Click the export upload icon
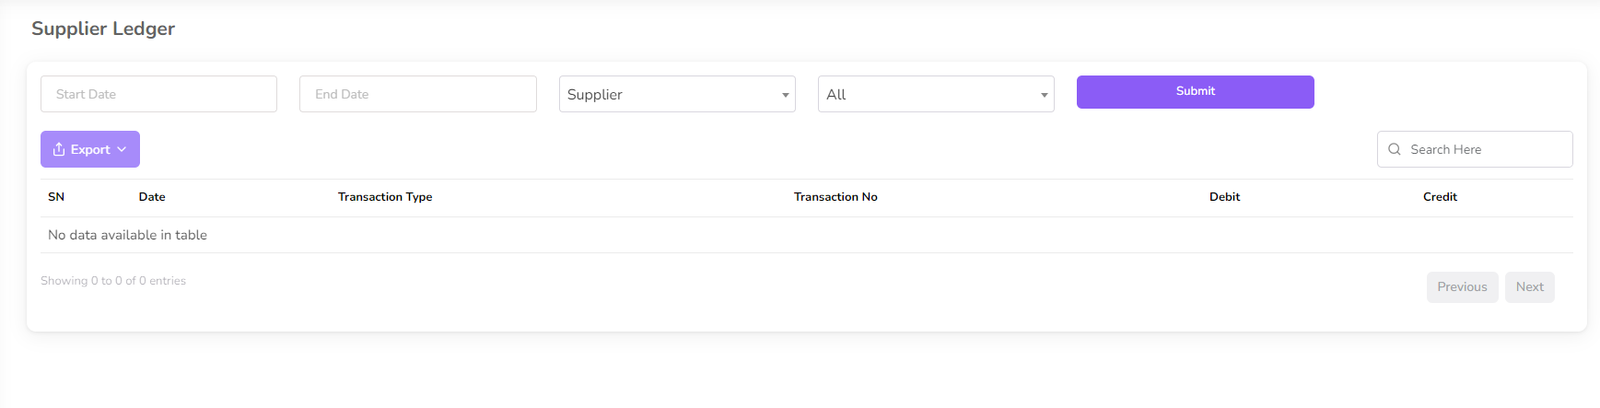Screen dimensions: 1600x408 point(59,149)
